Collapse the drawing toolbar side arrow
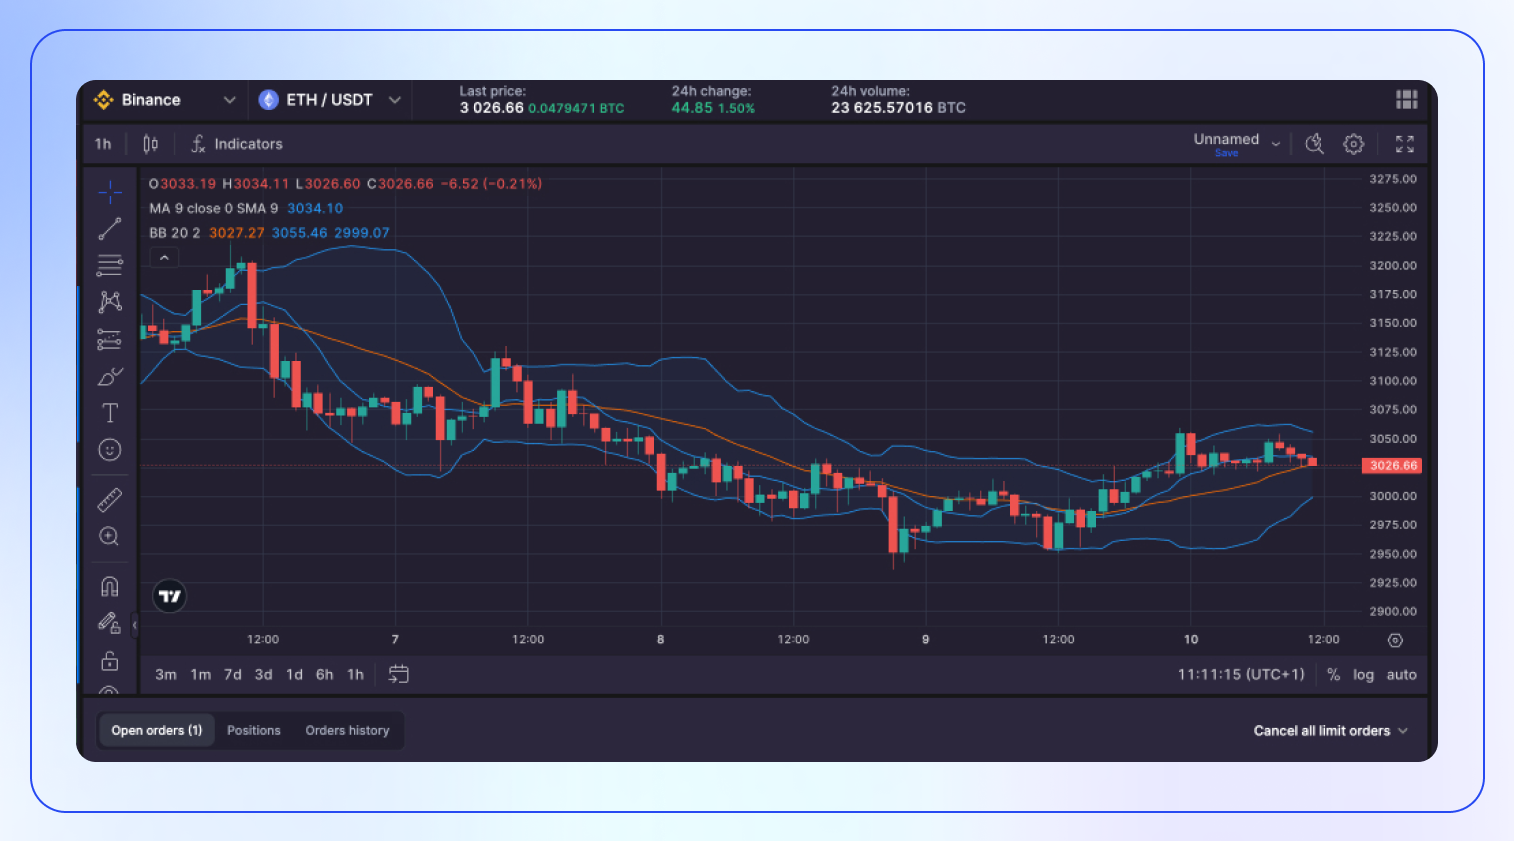Image resolution: width=1514 pixels, height=841 pixels. click(135, 626)
